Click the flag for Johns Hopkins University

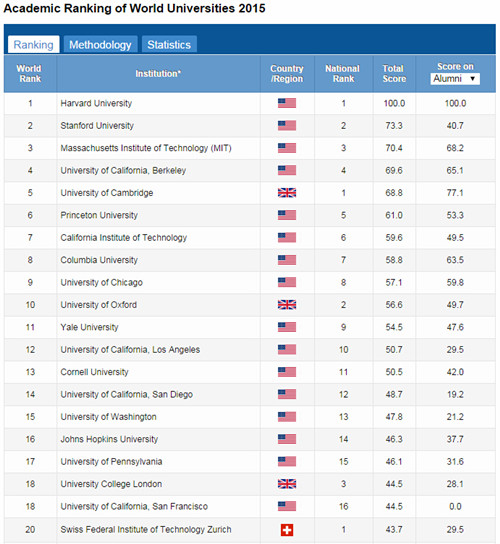(x=287, y=439)
